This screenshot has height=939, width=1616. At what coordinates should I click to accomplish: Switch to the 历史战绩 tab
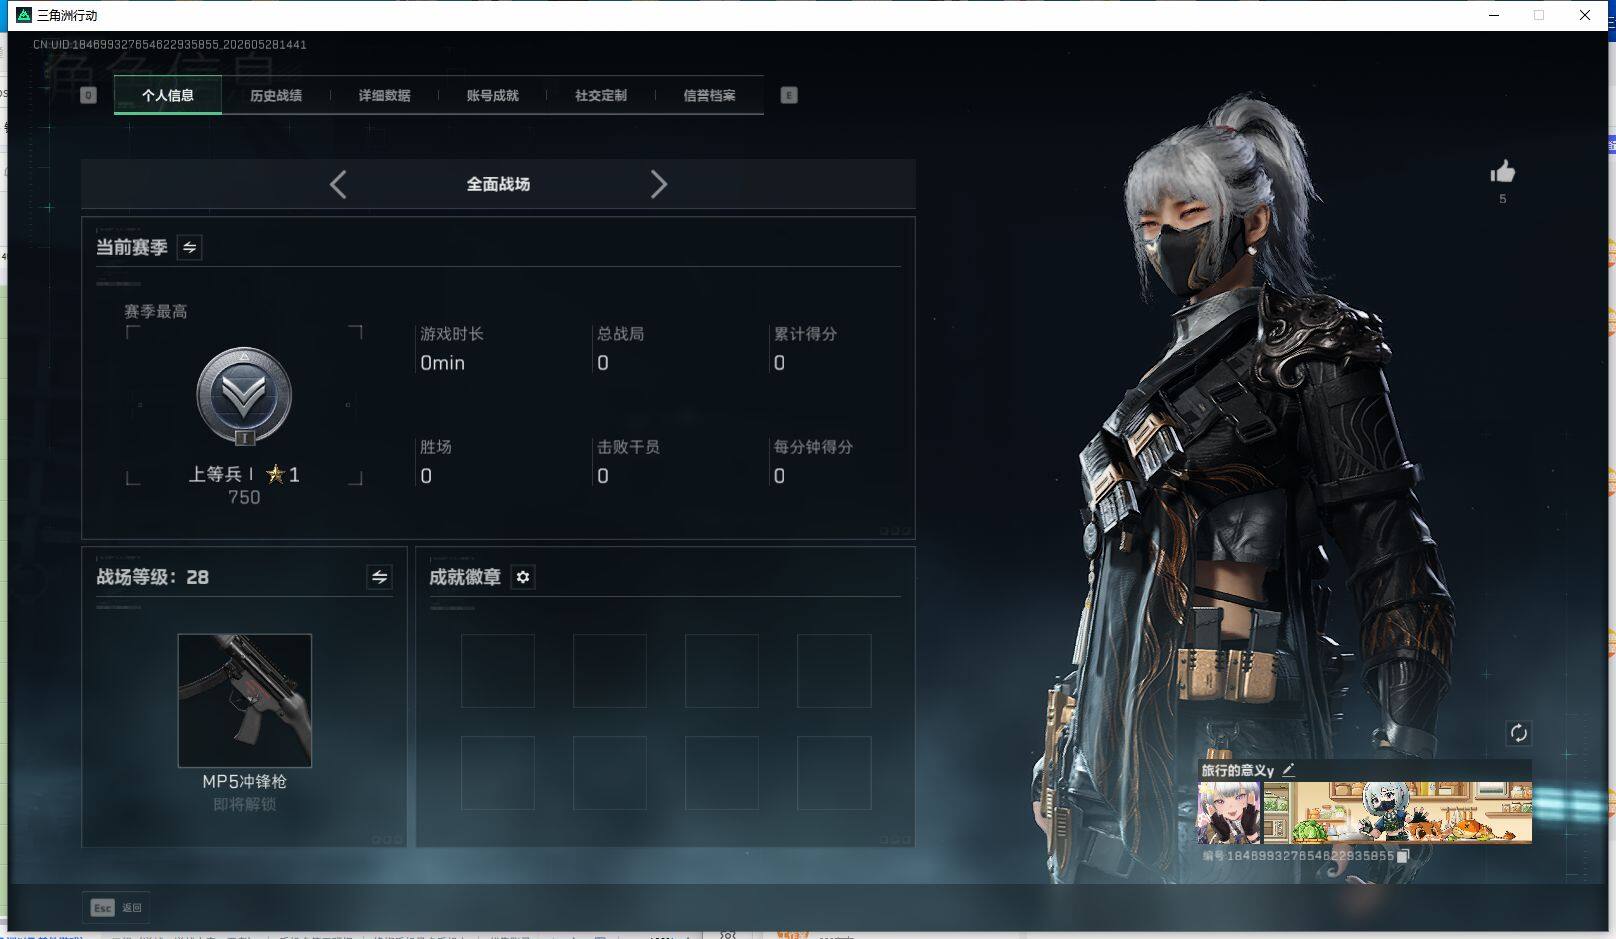point(276,95)
